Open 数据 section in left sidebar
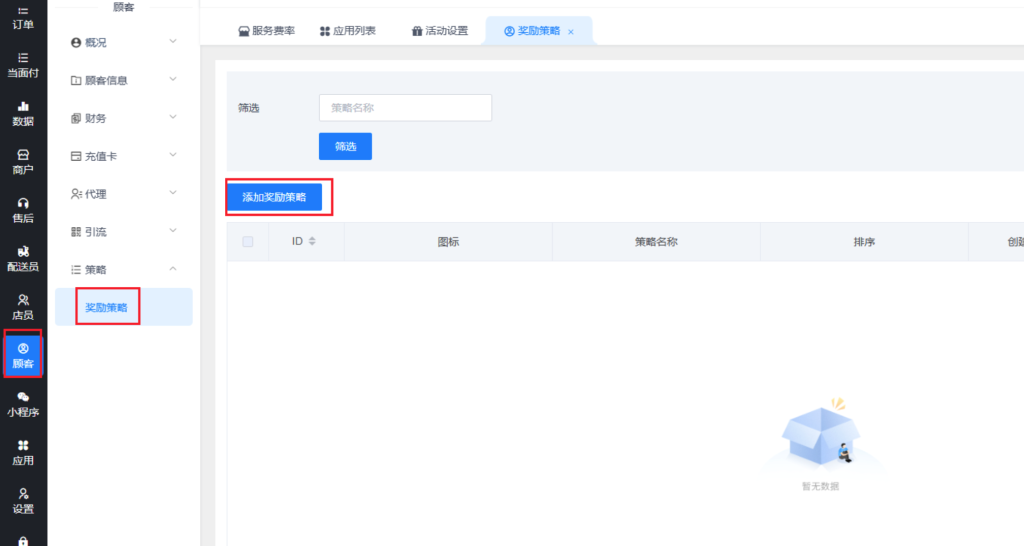Image resolution: width=1024 pixels, height=546 pixels. [23, 113]
